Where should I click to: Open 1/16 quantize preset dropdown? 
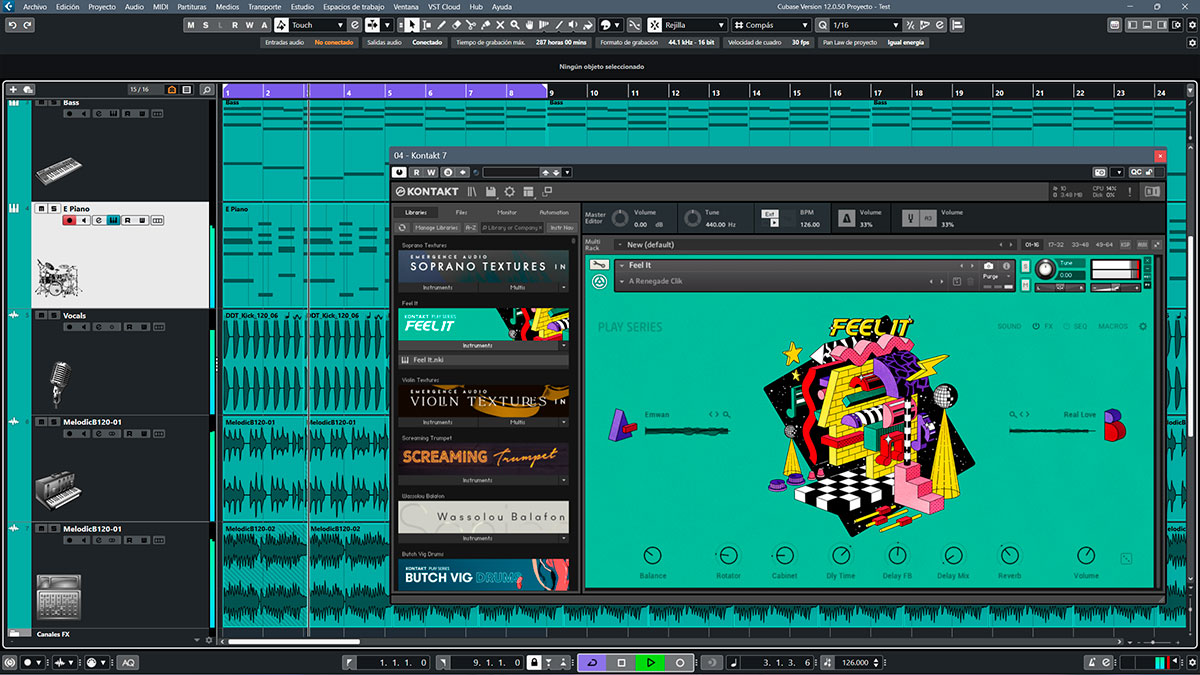[x=866, y=25]
